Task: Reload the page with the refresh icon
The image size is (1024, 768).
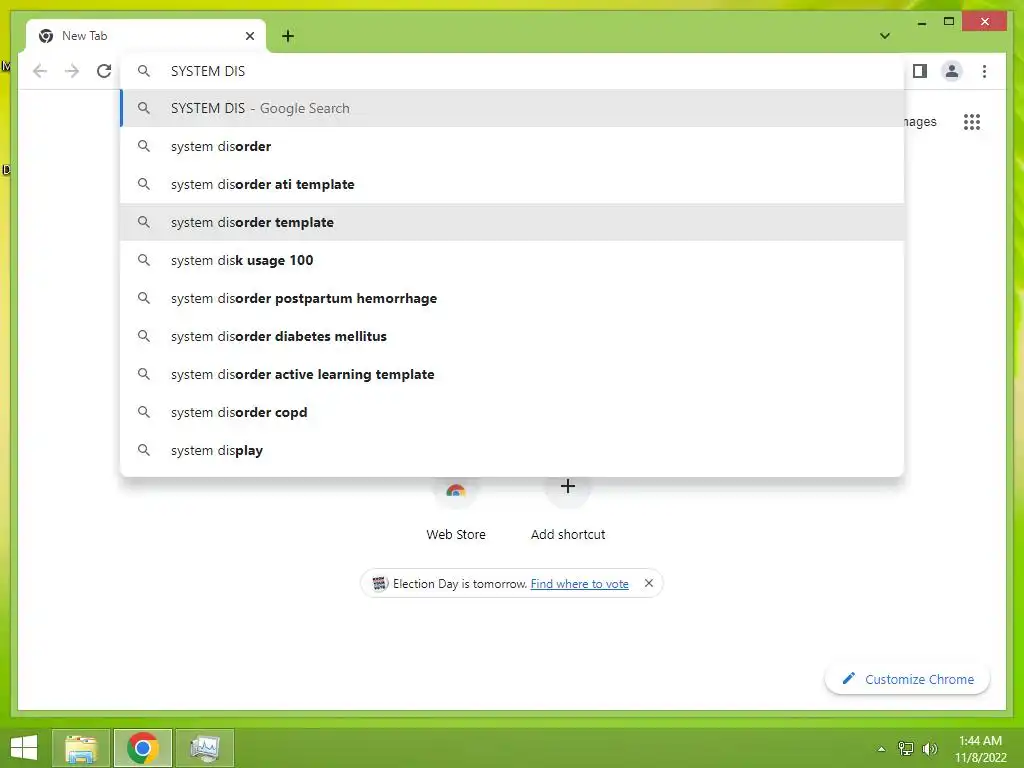Action: [x=104, y=71]
